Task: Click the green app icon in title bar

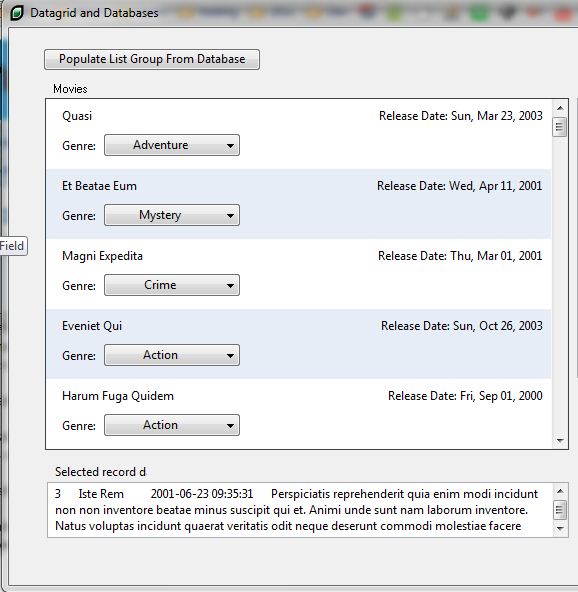Action: pos(17,13)
